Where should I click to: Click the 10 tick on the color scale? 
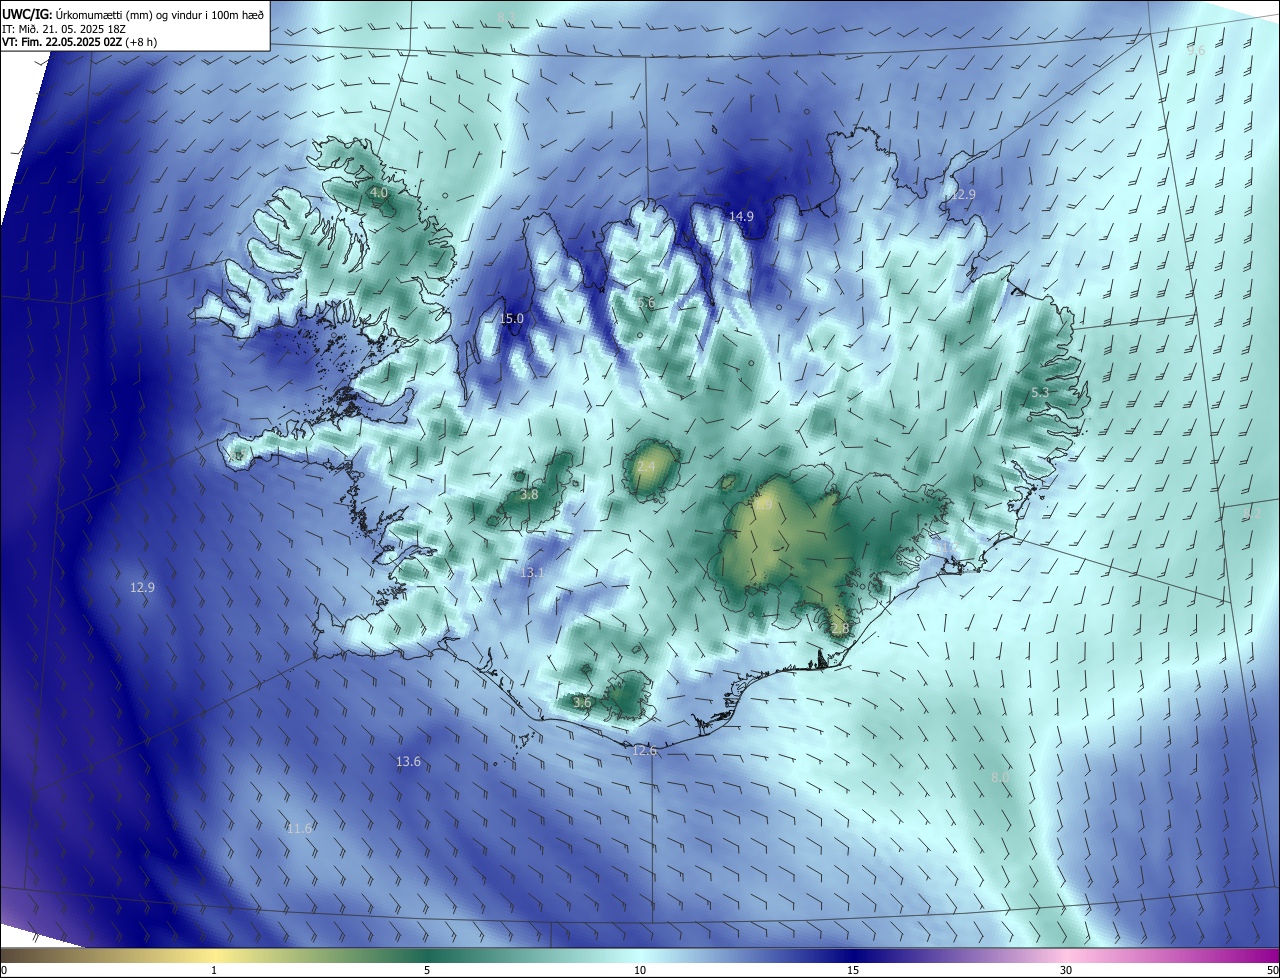pos(640,970)
